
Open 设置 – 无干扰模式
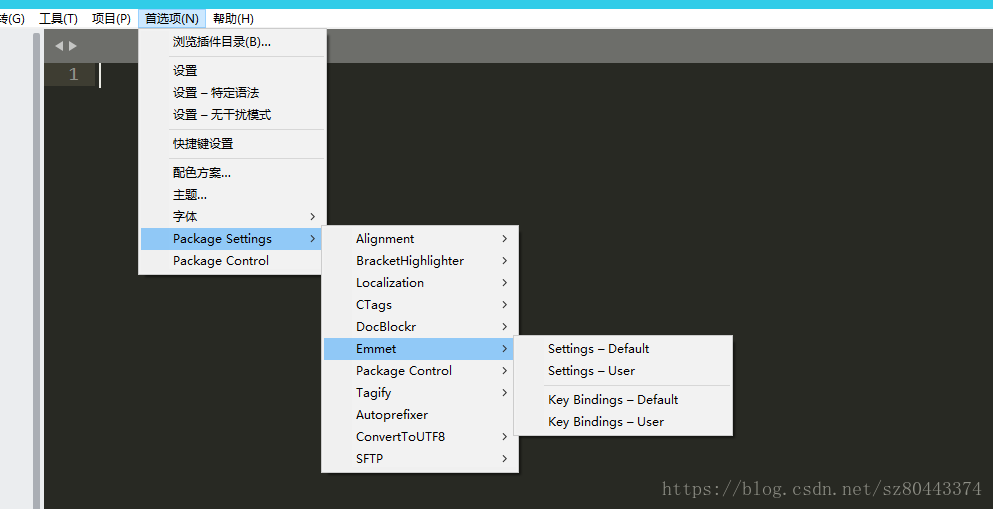(x=232, y=115)
